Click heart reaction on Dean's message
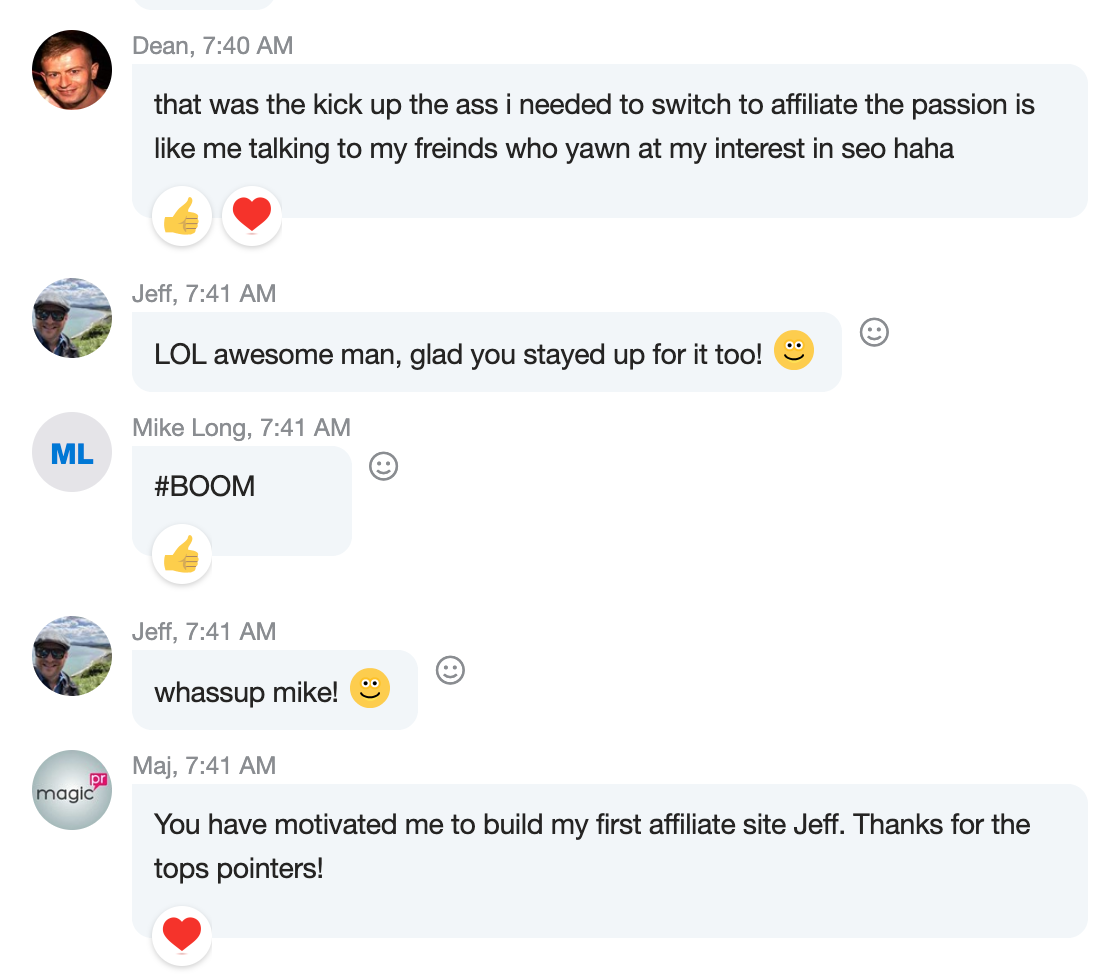Screen dimensions: 1100x974 tap(251, 215)
